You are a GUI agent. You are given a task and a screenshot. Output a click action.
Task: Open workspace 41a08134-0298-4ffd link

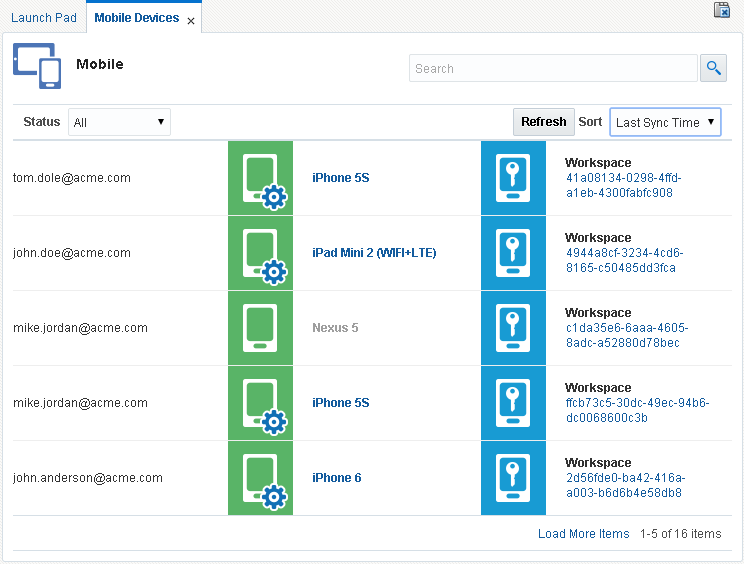pyautogui.click(x=623, y=185)
